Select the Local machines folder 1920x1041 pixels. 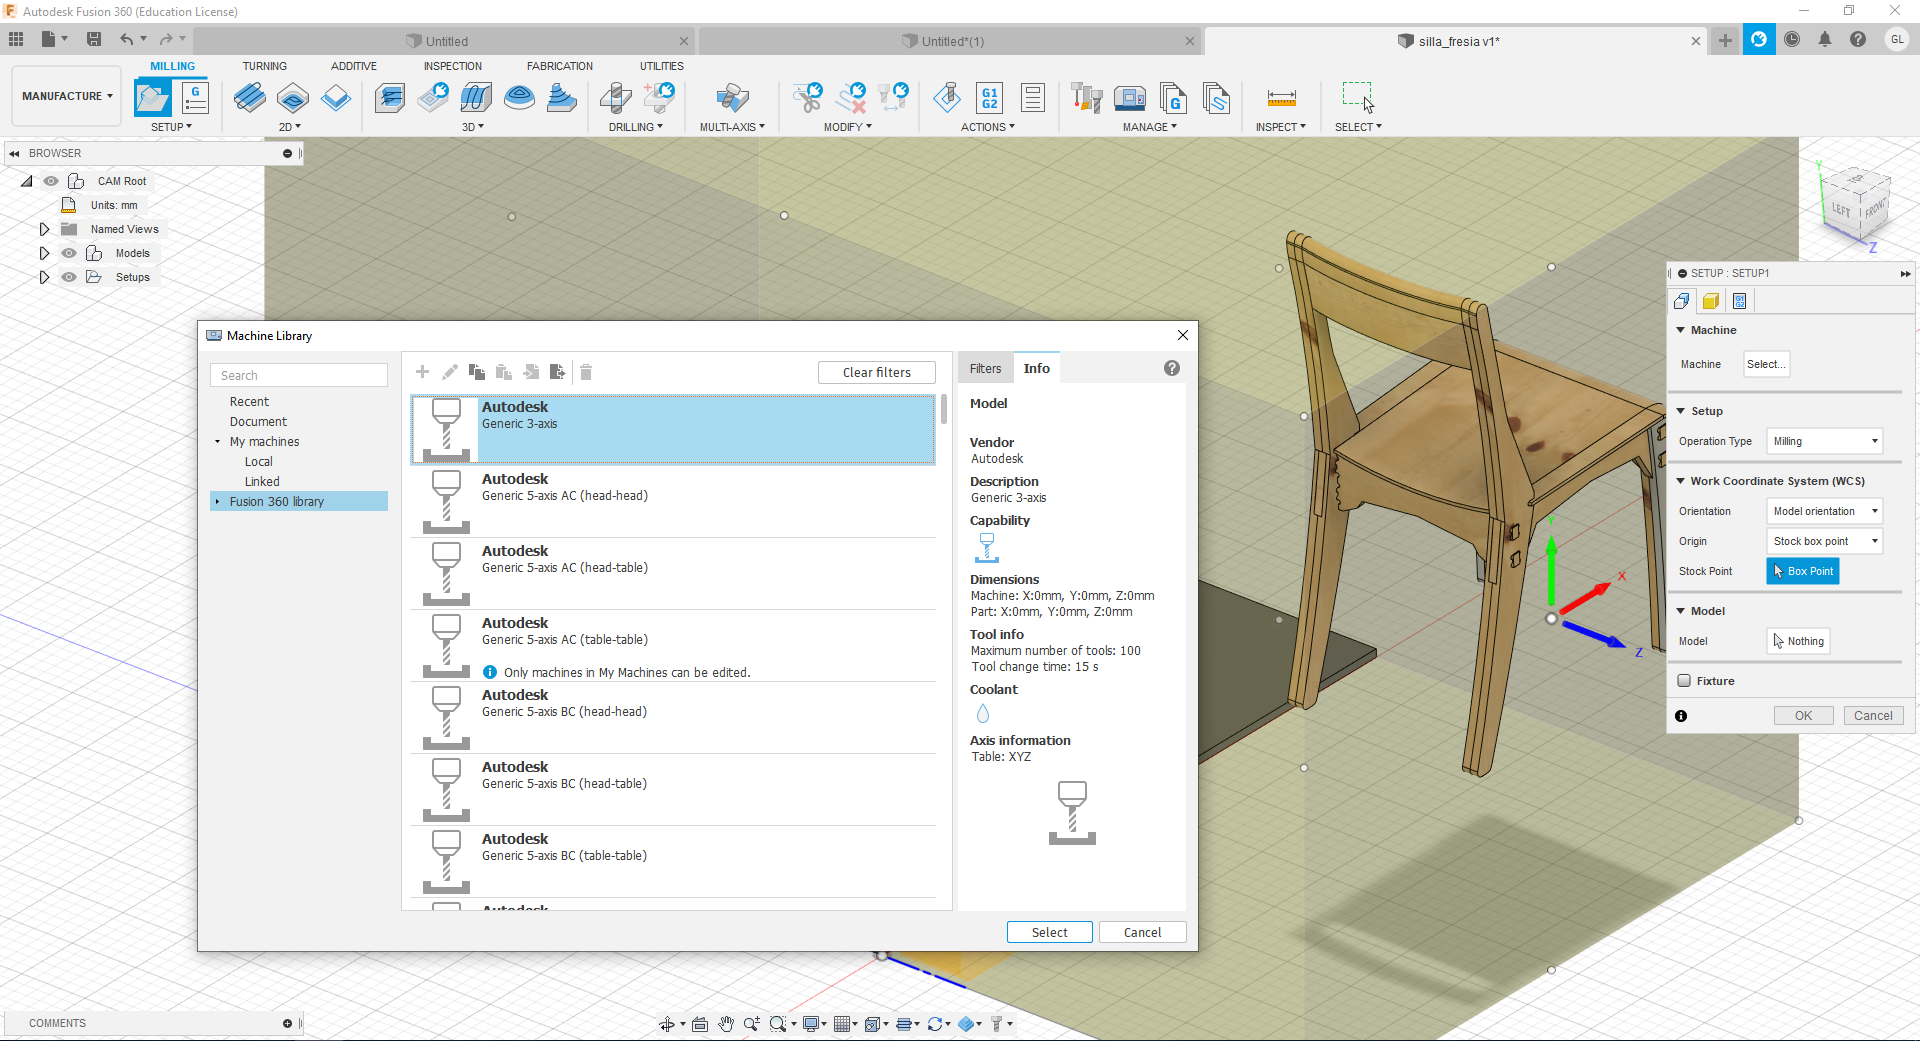(258, 461)
